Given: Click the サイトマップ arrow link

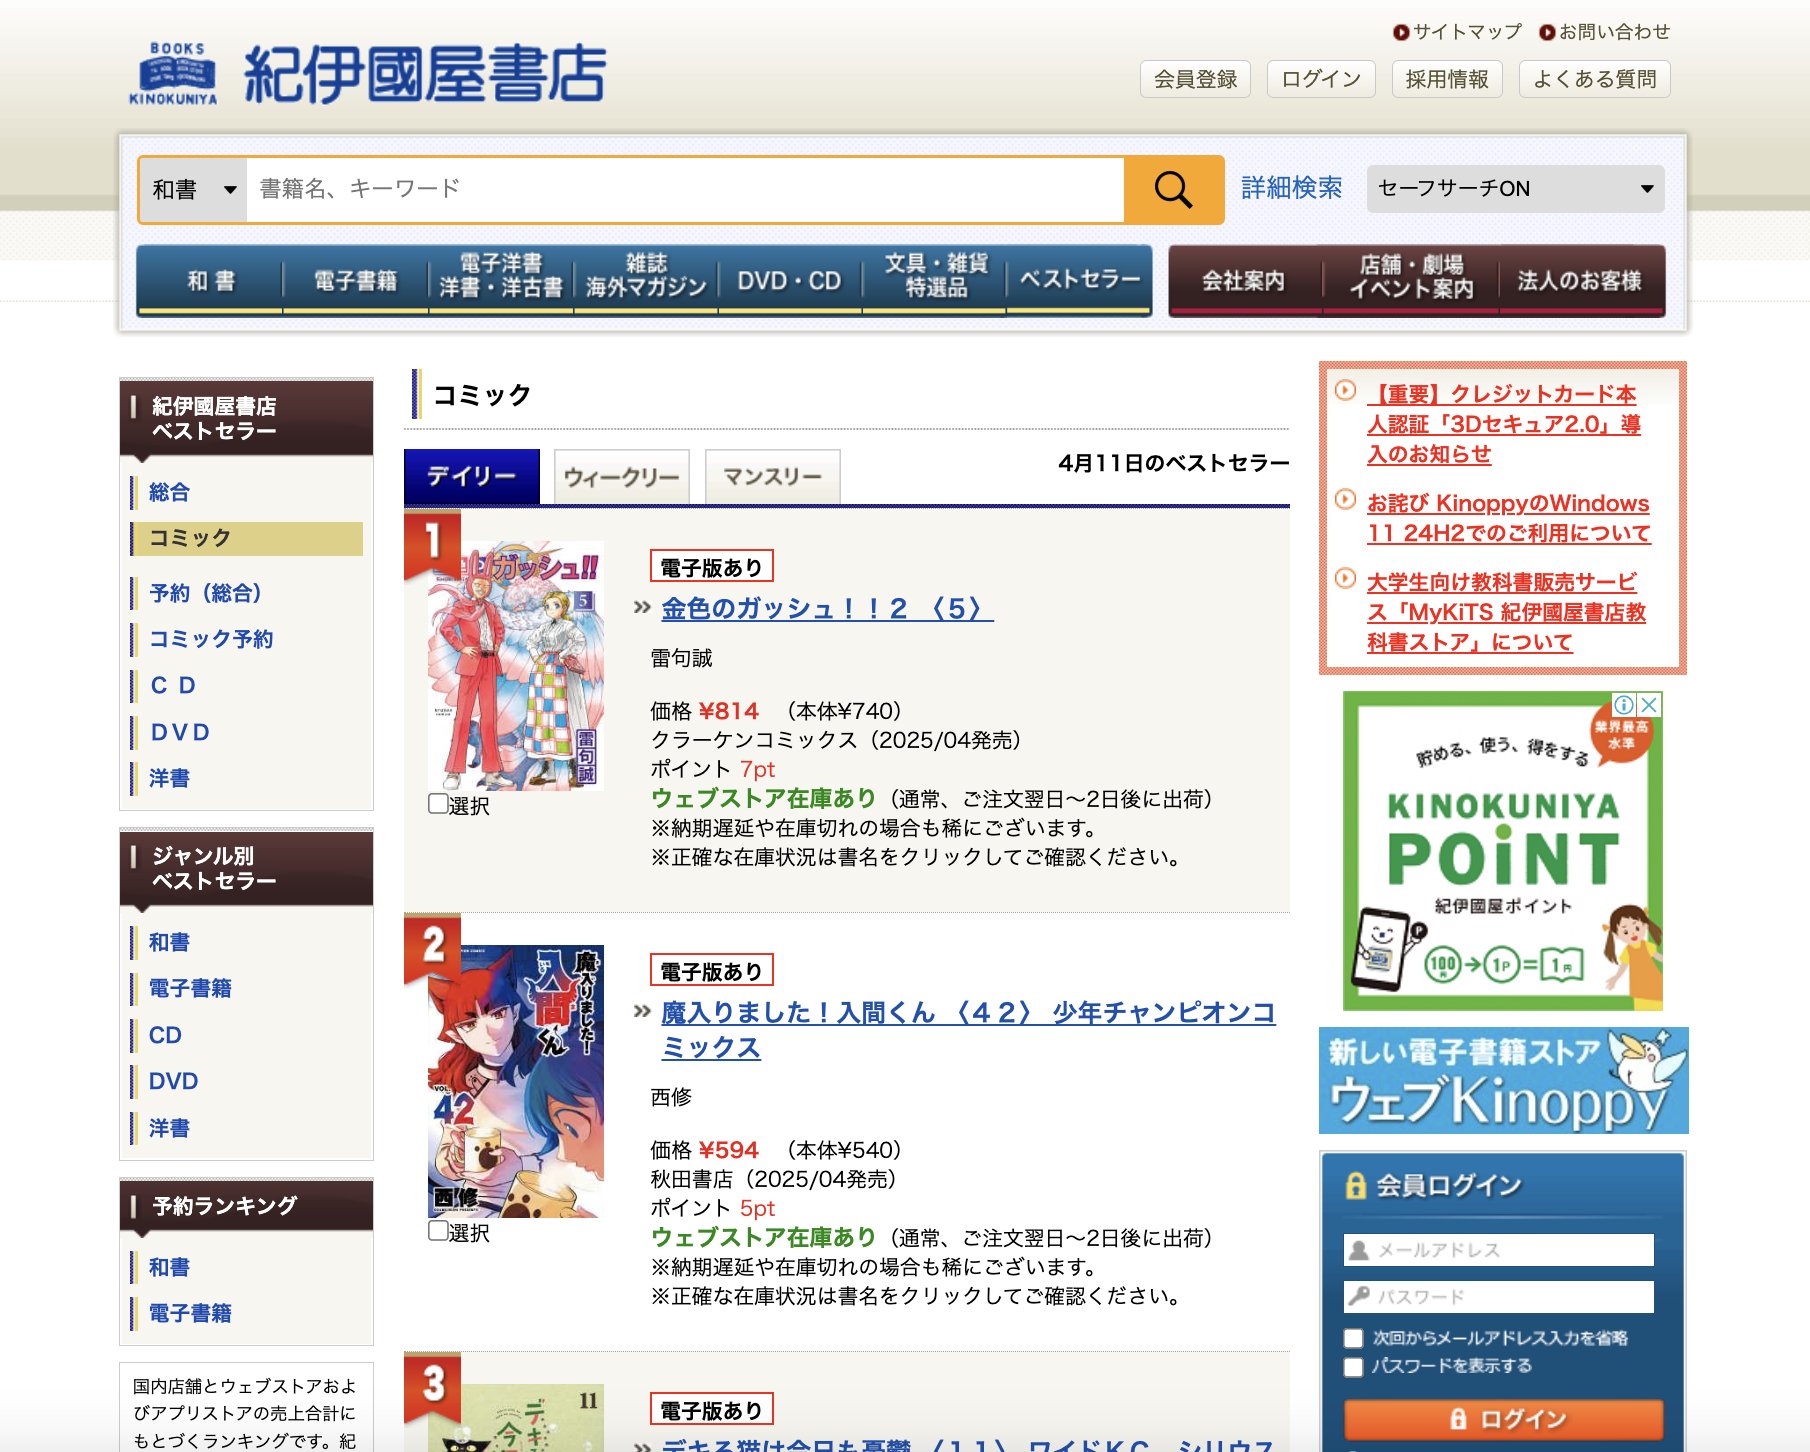Looking at the screenshot, I should coord(1458,32).
